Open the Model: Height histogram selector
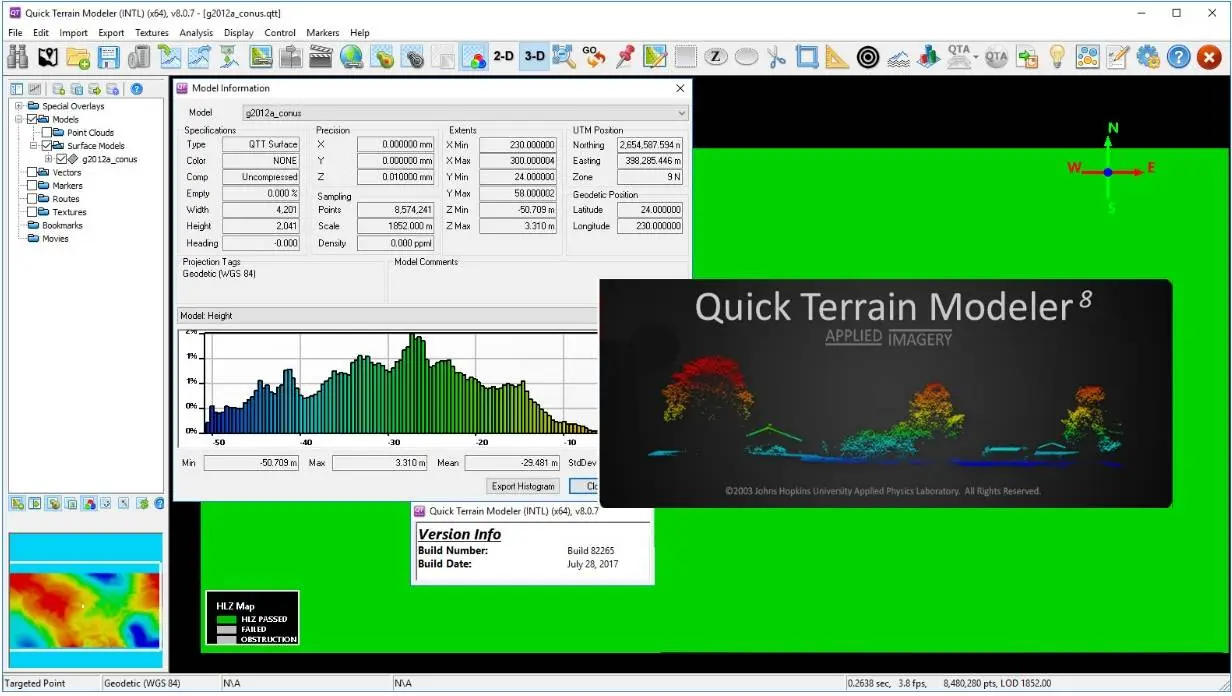Viewport: 1232px width, 696px height. (387, 315)
